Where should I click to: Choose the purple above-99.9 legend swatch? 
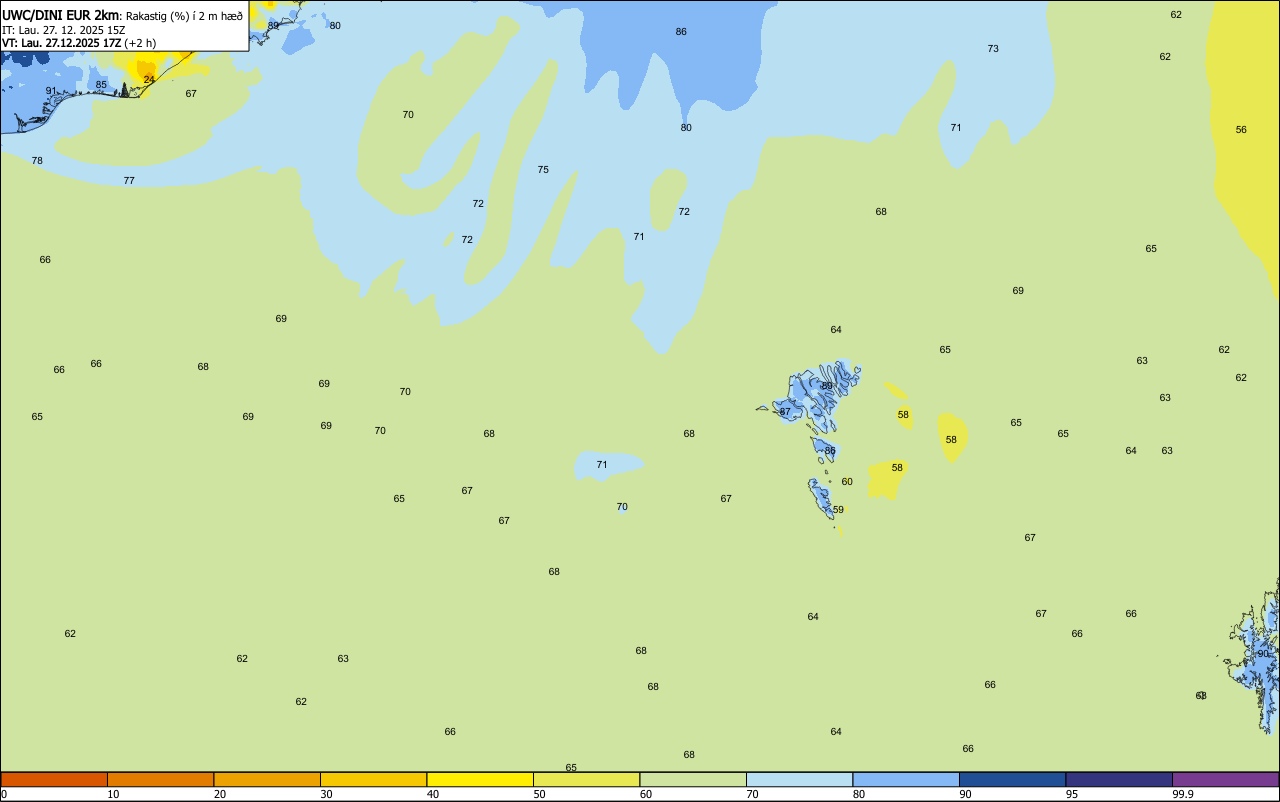(x=1225, y=779)
